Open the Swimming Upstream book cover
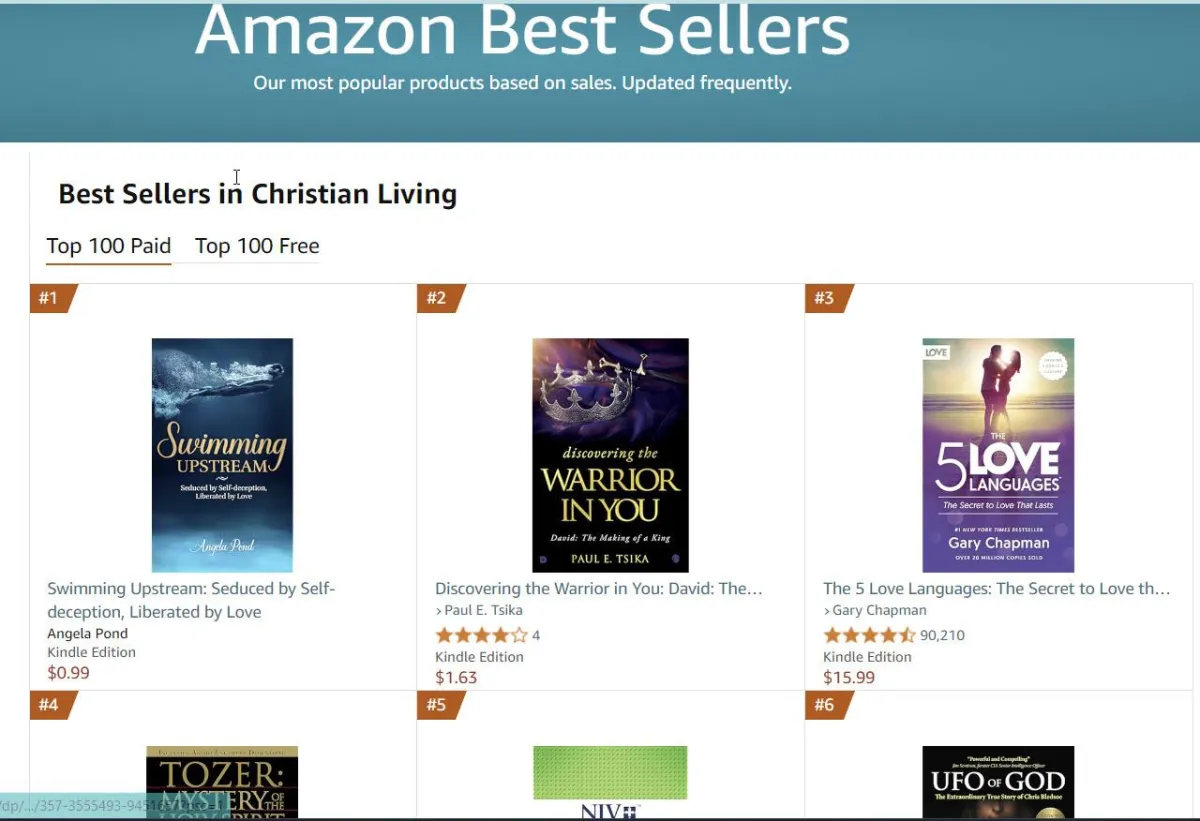Screen dimensions: 1200x821 (222, 455)
